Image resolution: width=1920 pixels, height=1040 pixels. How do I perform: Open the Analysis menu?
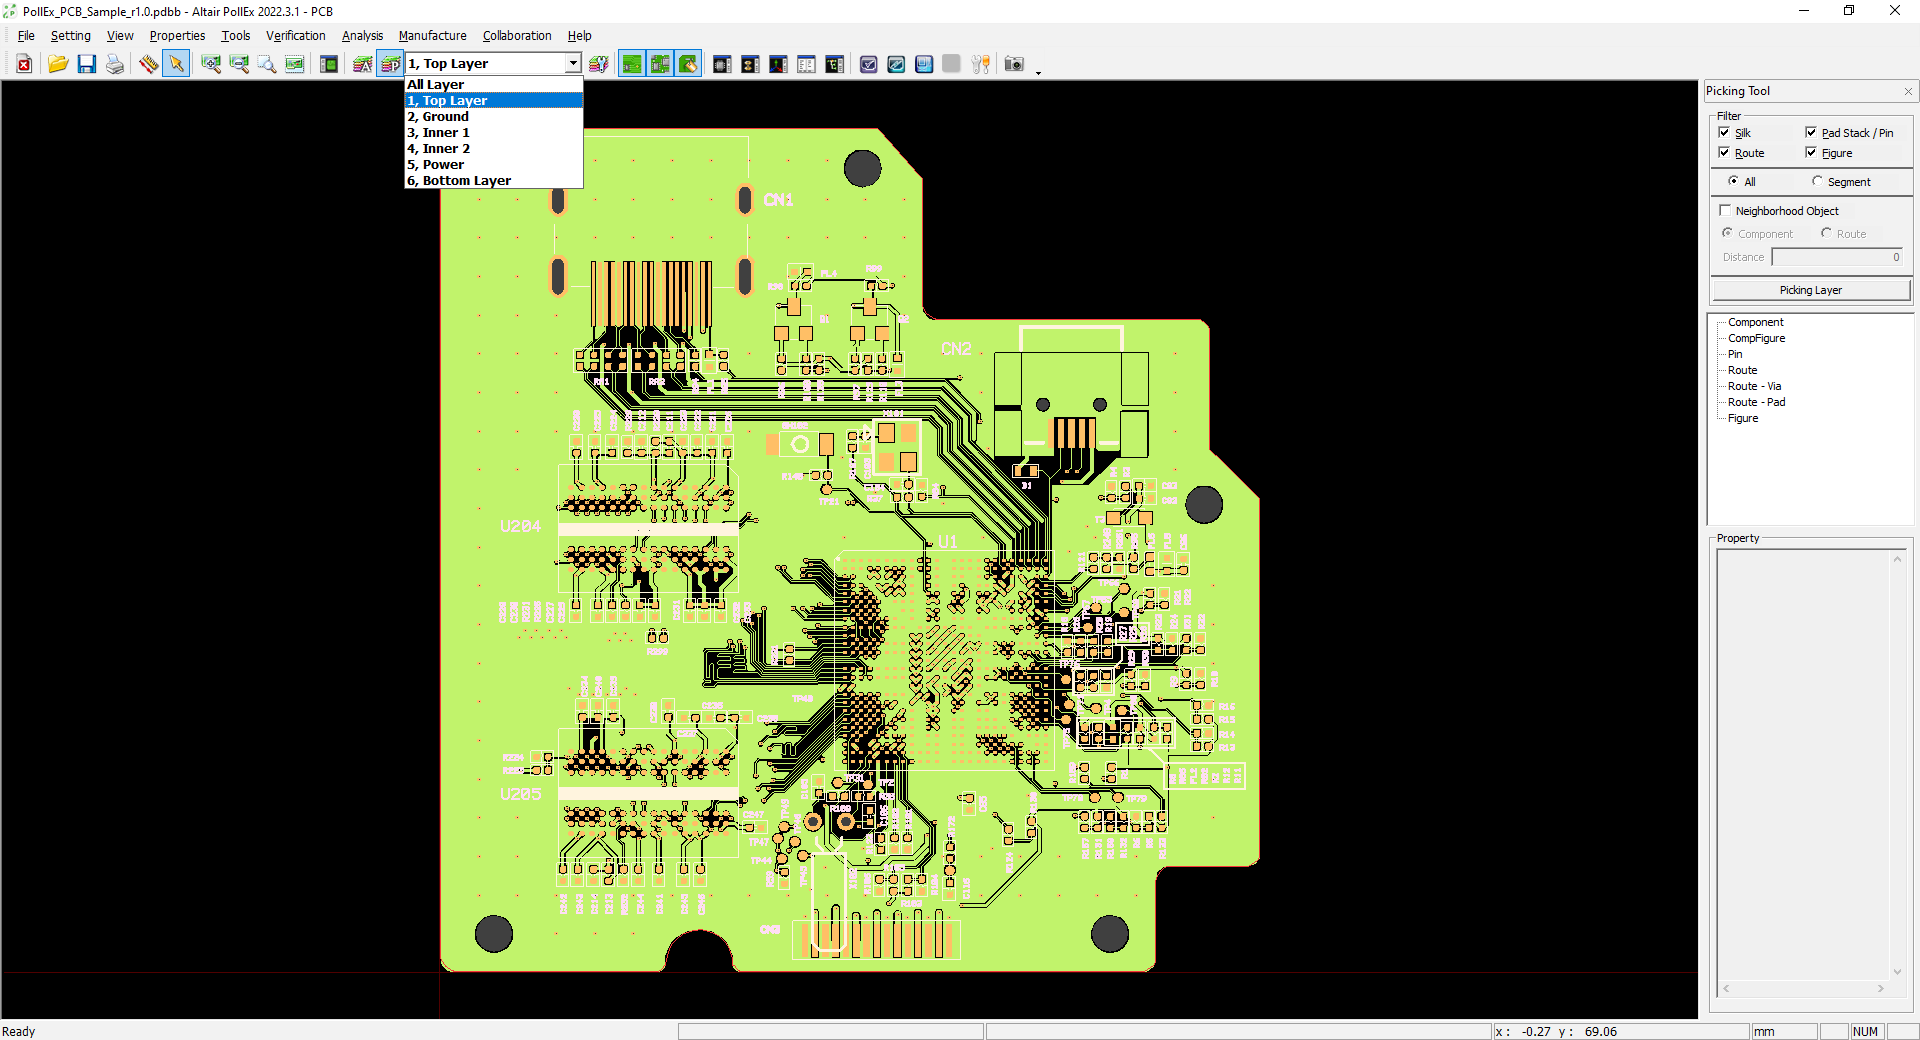(x=362, y=35)
